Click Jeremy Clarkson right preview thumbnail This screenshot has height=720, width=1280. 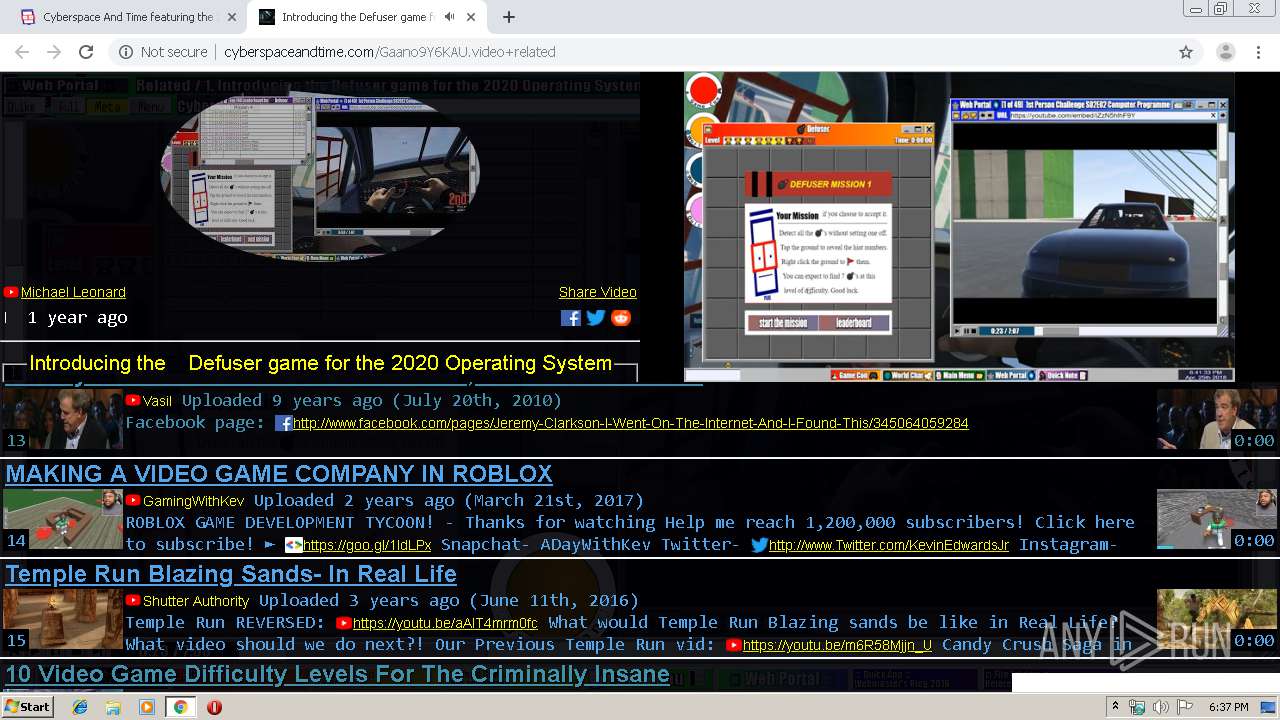click(1217, 419)
